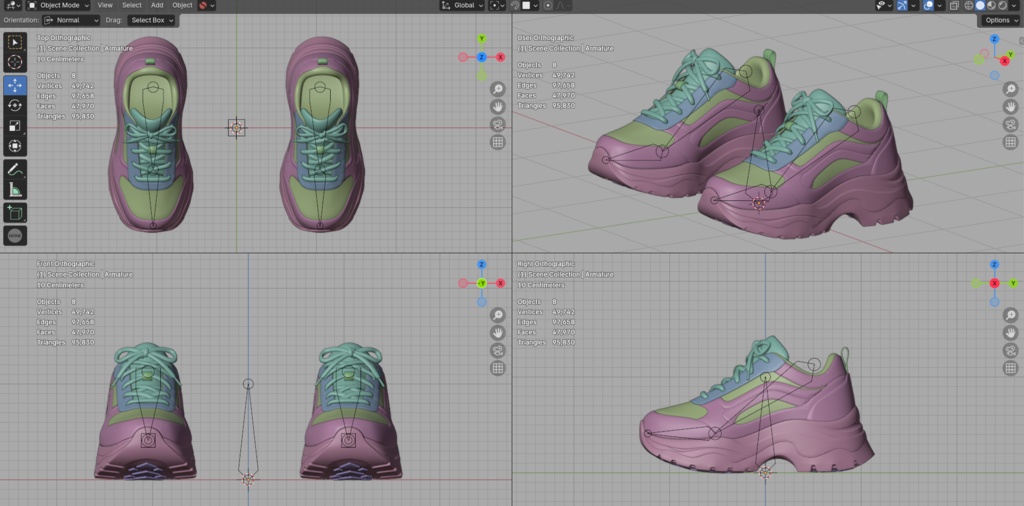This screenshot has width=1024, height=506.
Task: Switch to Solid viewport shading
Action: (980, 5)
